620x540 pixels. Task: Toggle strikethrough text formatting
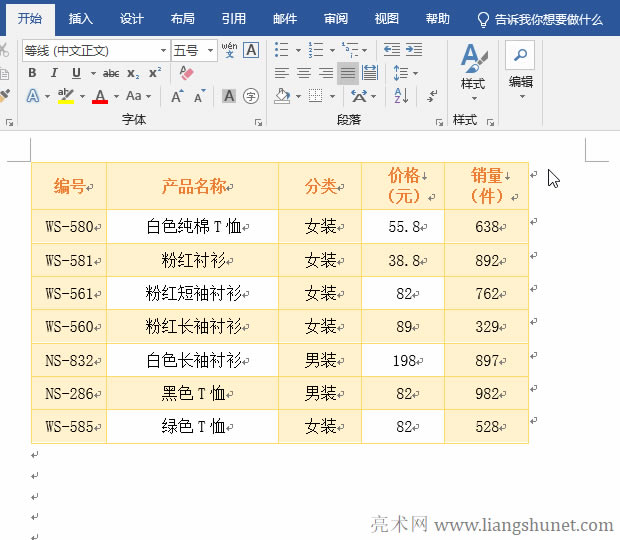click(111, 73)
